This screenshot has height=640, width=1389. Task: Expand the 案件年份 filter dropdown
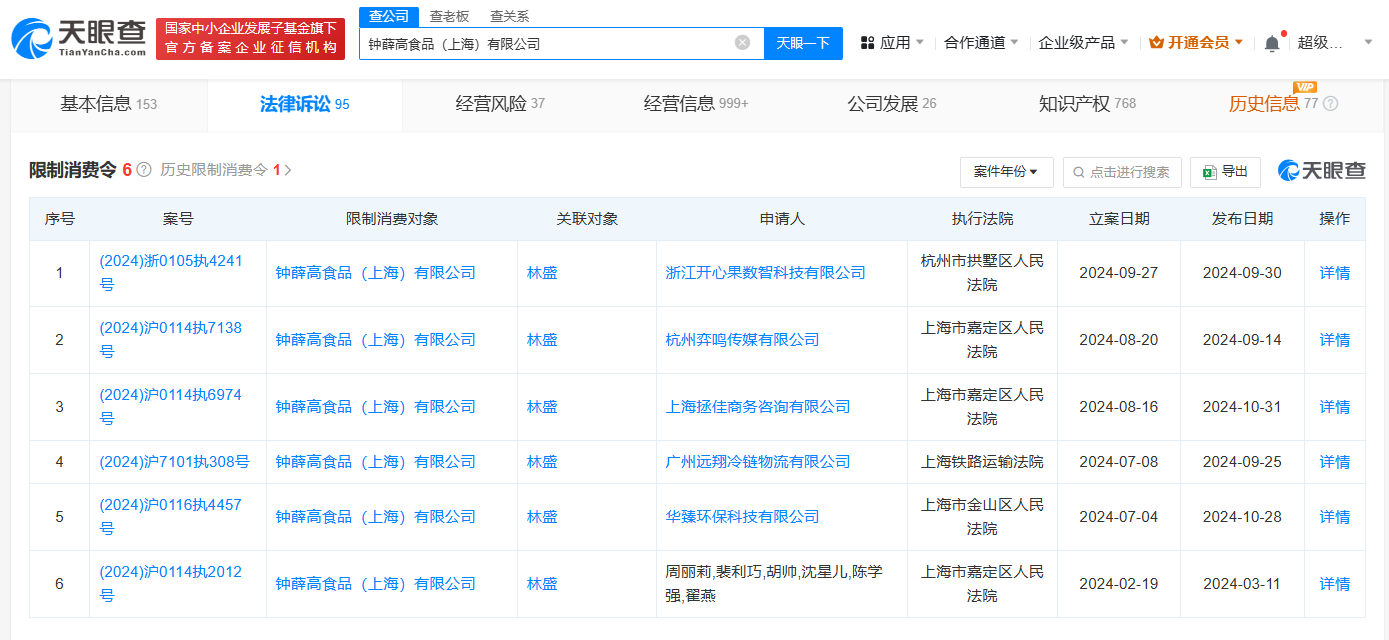[1005, 172]
